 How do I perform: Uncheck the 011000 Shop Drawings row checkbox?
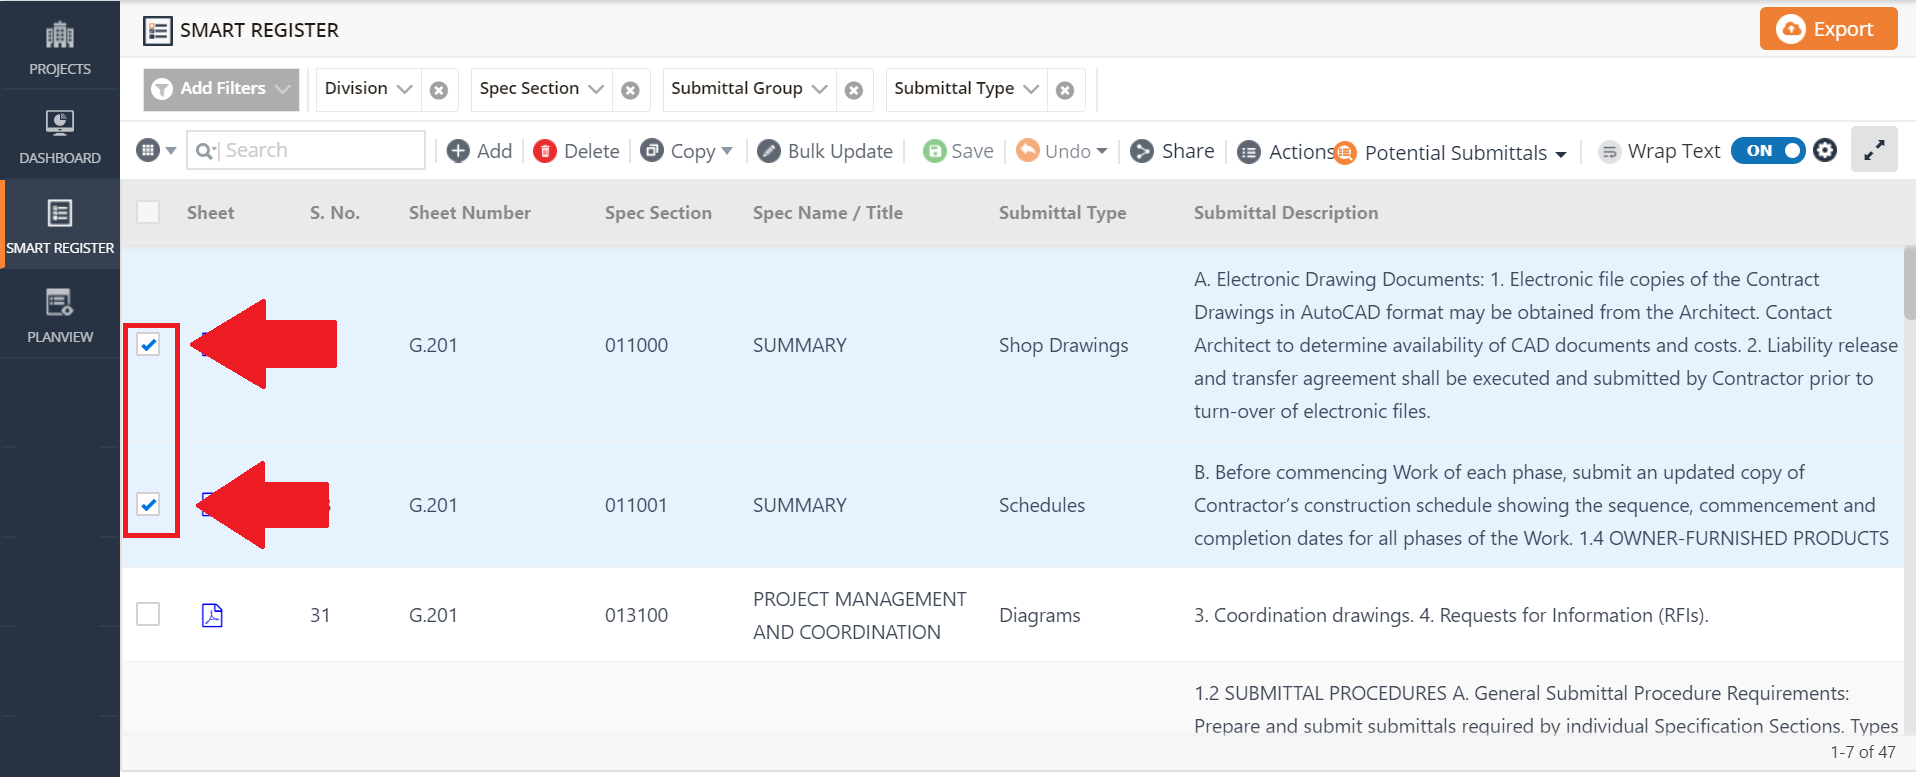coord(148,345)
